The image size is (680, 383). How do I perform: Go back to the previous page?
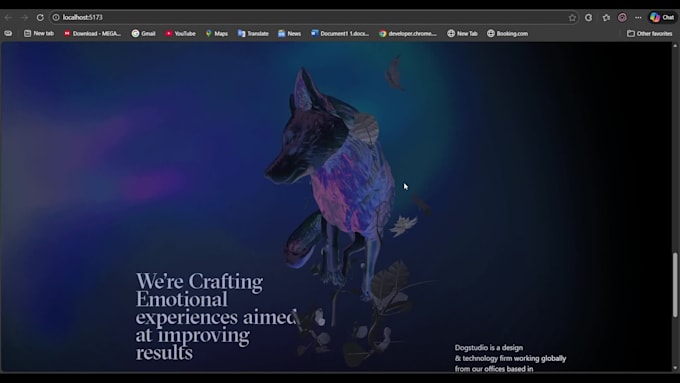(x=8, y=17)
